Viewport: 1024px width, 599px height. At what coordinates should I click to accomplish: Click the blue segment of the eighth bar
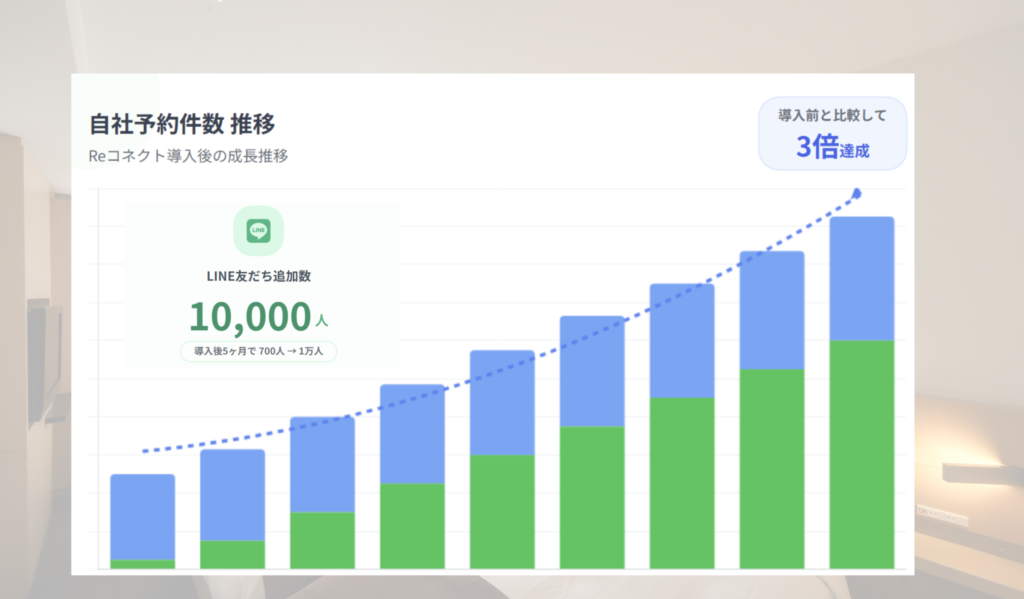click(x=772, y=310)
